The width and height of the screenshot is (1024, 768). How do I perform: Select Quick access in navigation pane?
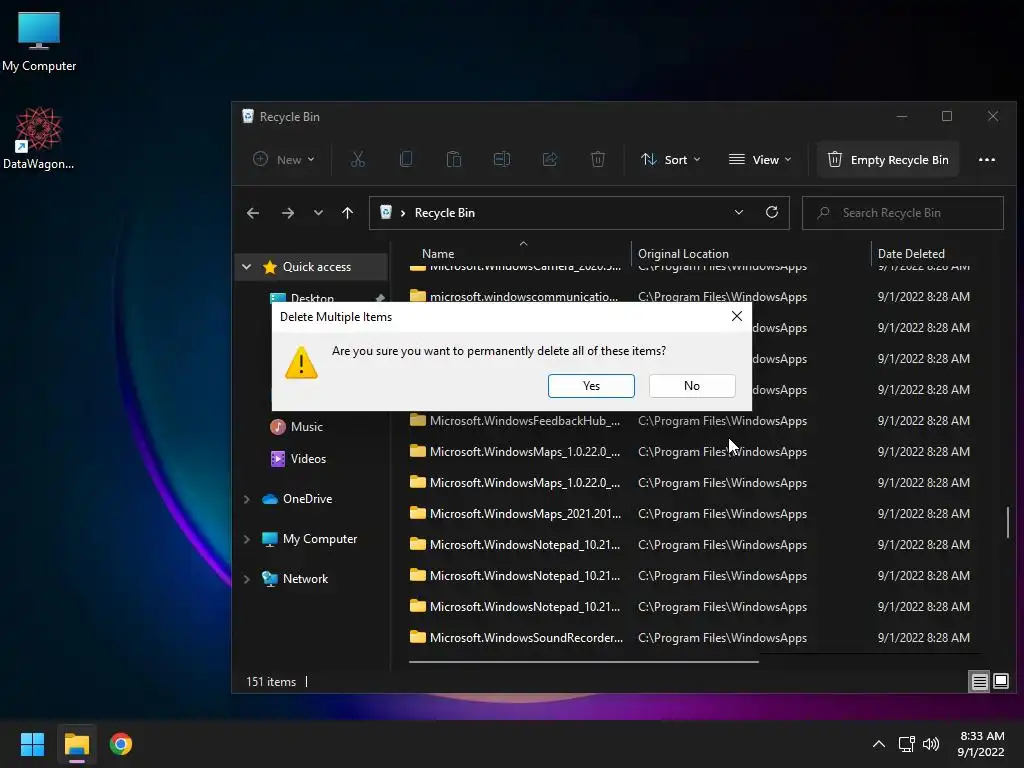click(x=317, y=266)
